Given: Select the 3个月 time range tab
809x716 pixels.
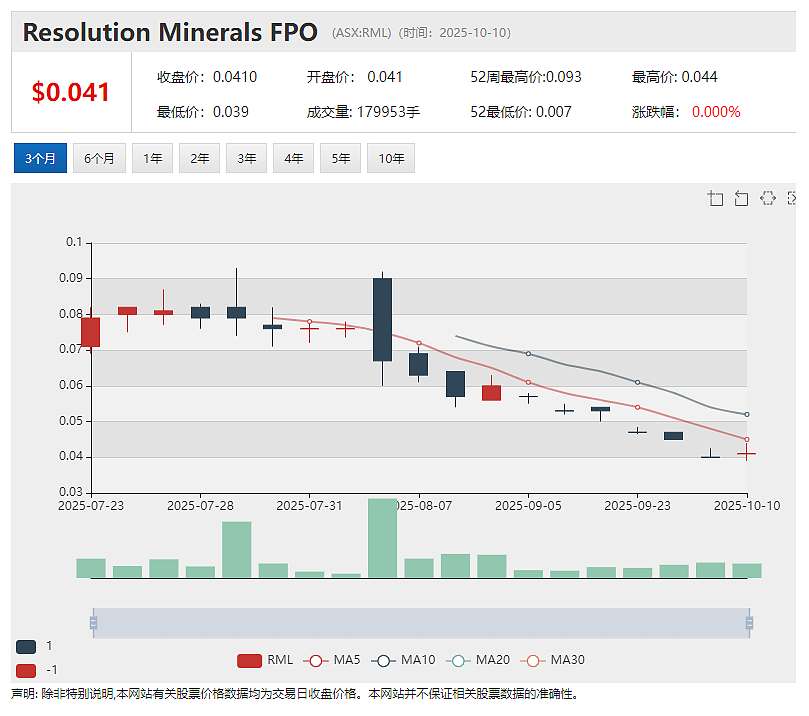Looking at the screenshot, I should click(x=40, y=158).
